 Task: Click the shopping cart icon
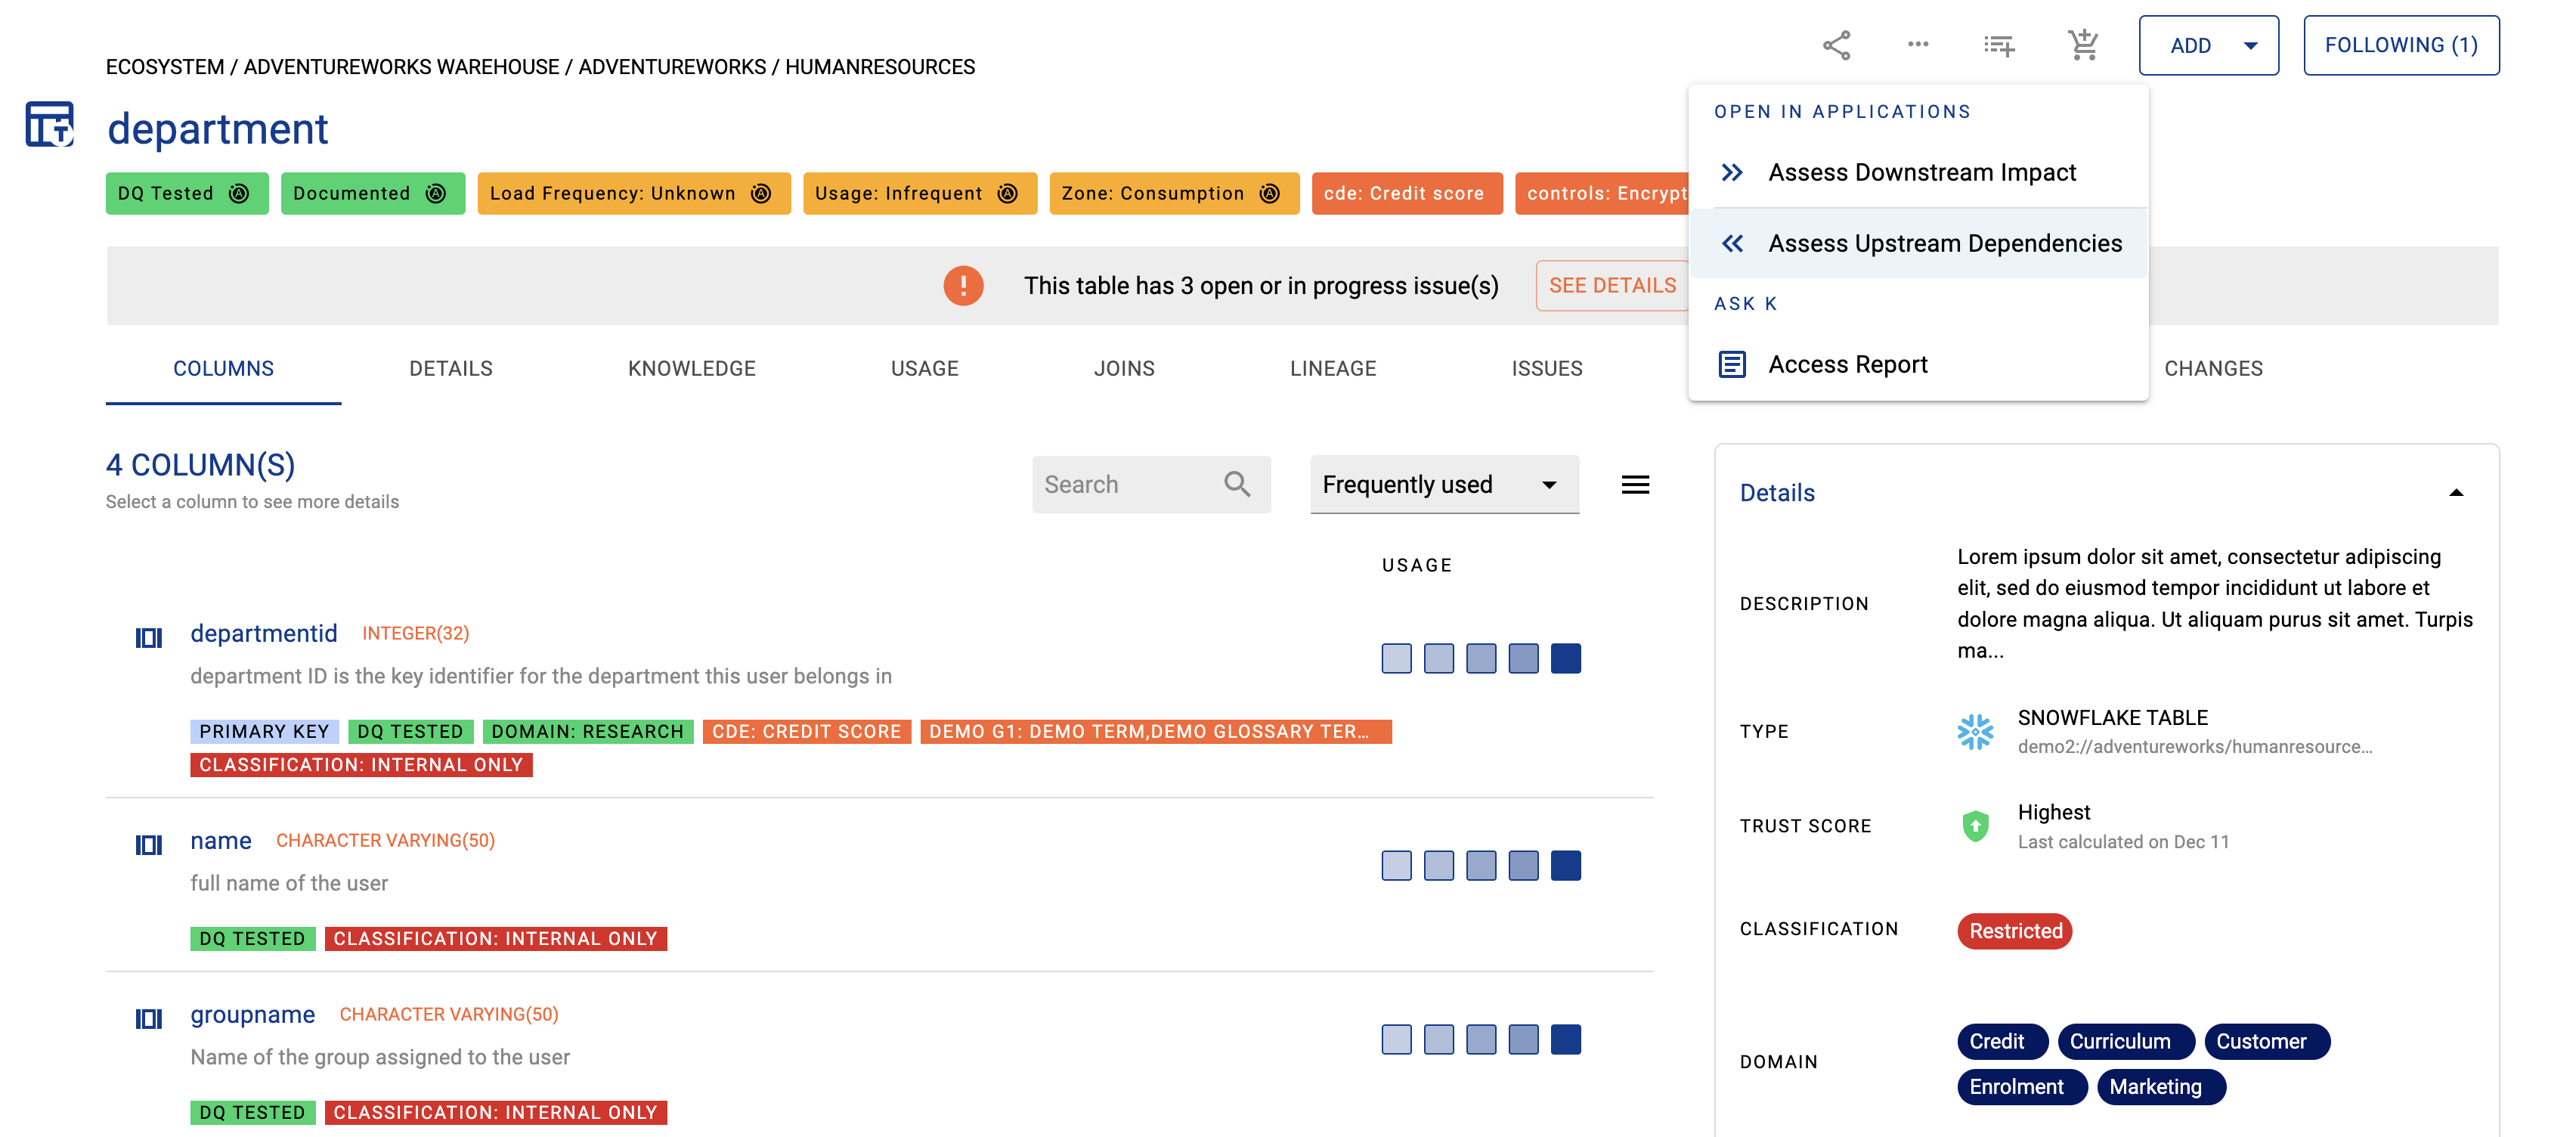(x=2083, y=45)
